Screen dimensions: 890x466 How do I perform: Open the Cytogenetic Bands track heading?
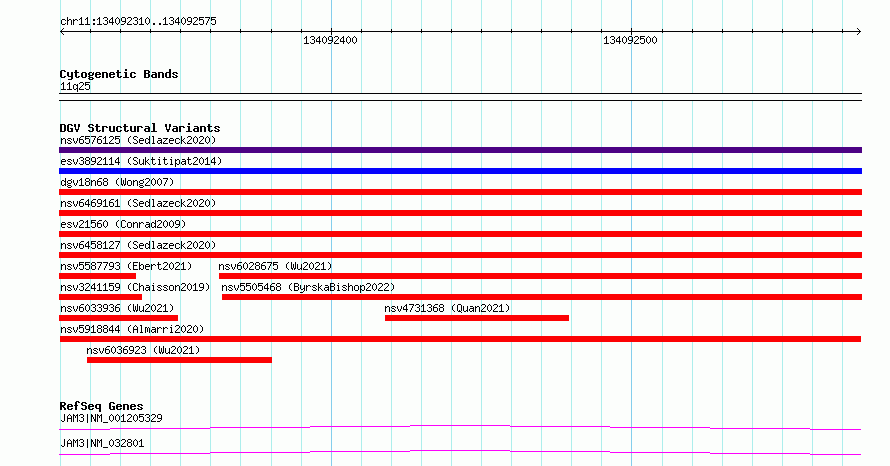[x=119, y=74]
